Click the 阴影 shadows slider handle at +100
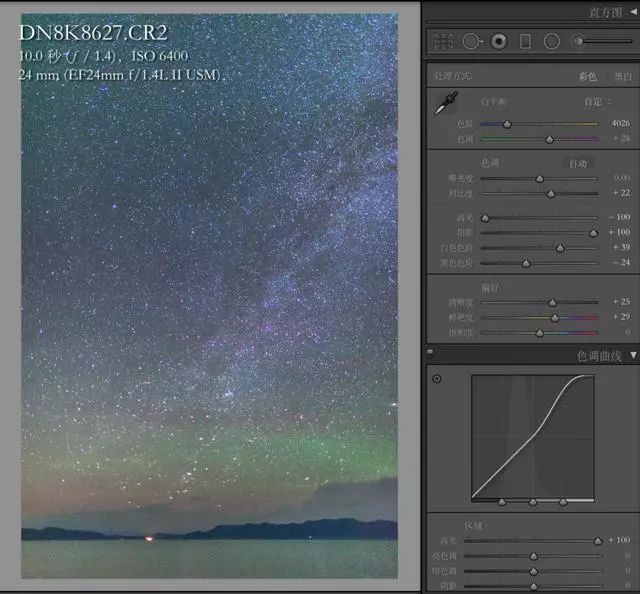The width and height of the screenshot is (640, 594). (x=593, y=233)
